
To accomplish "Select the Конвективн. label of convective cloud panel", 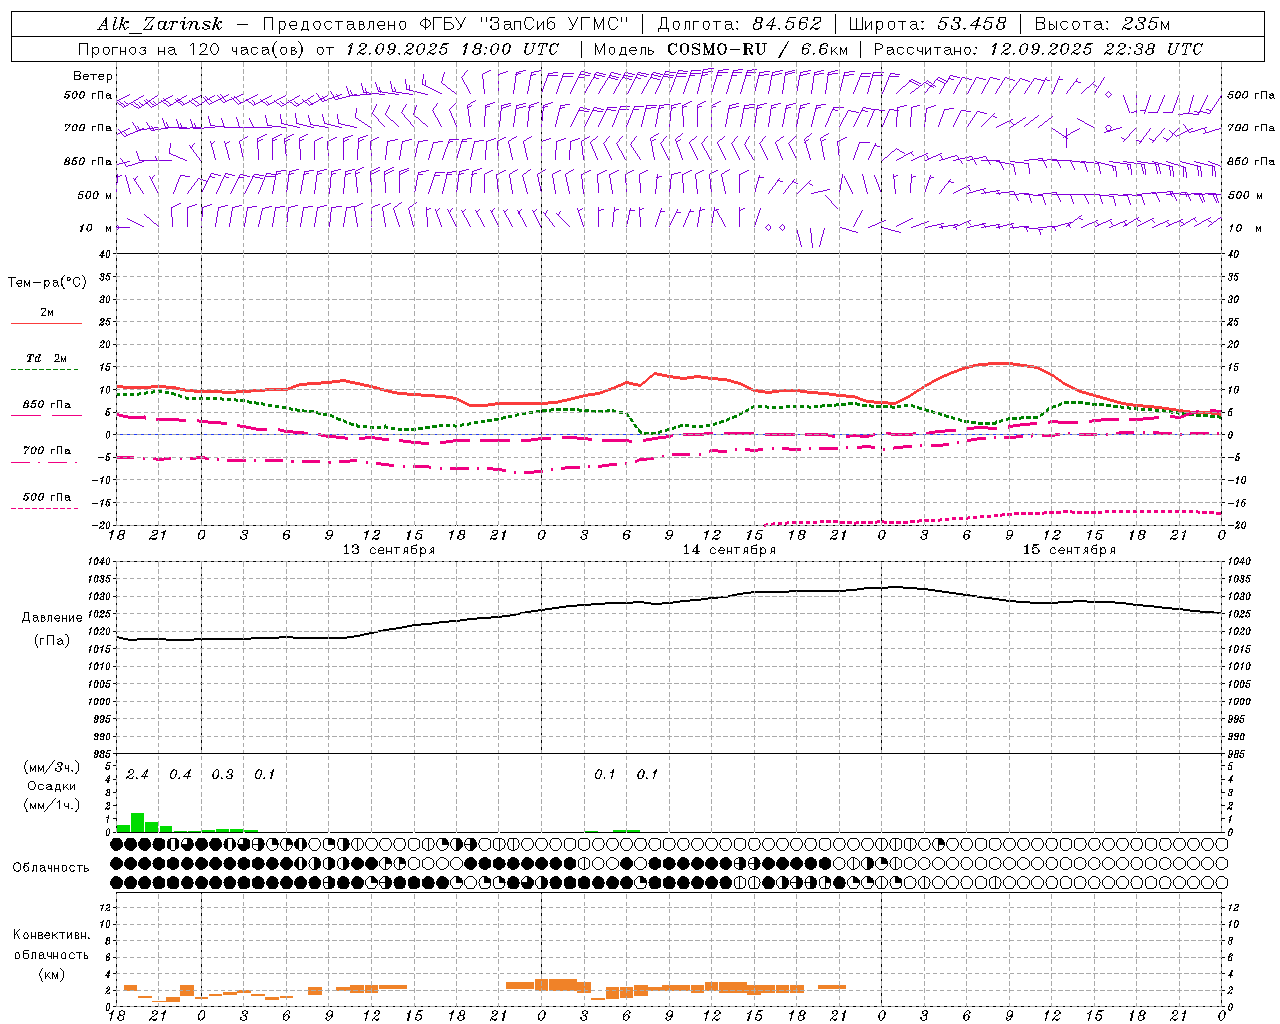I will coord(51,934).
